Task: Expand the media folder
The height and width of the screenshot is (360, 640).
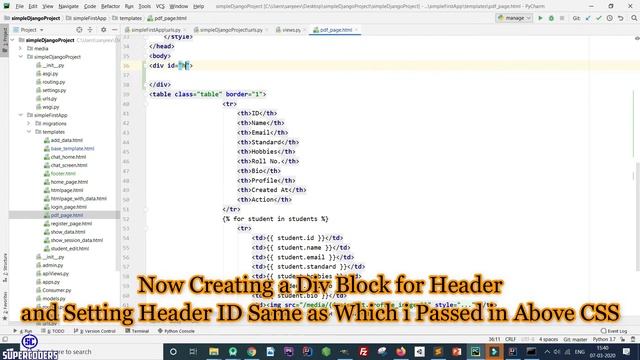Action: tap(20, 49)
